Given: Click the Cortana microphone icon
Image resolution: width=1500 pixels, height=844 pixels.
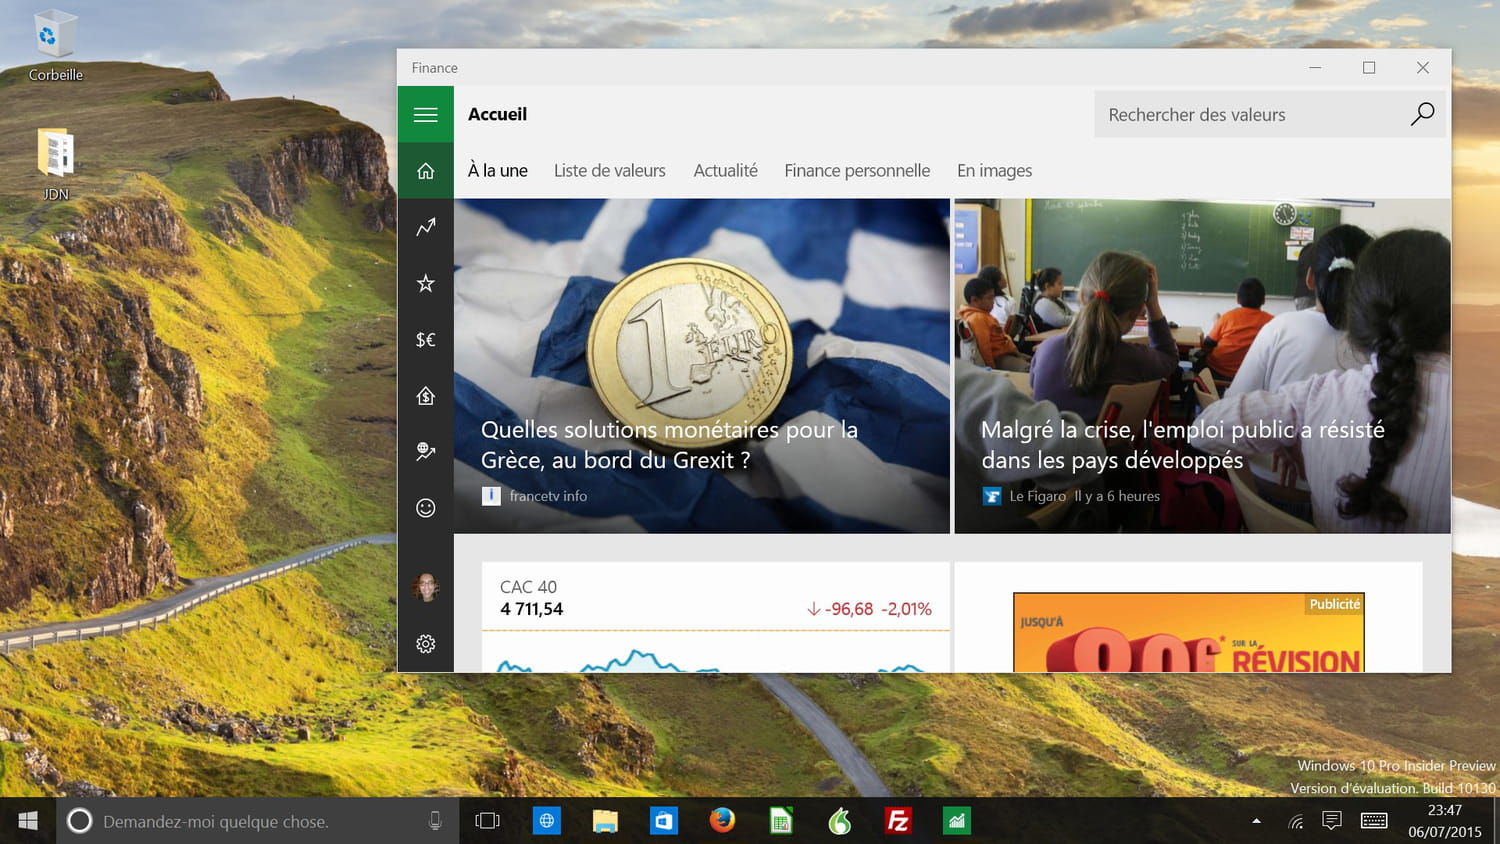Looking at the screenshot, I should [435, 821].
